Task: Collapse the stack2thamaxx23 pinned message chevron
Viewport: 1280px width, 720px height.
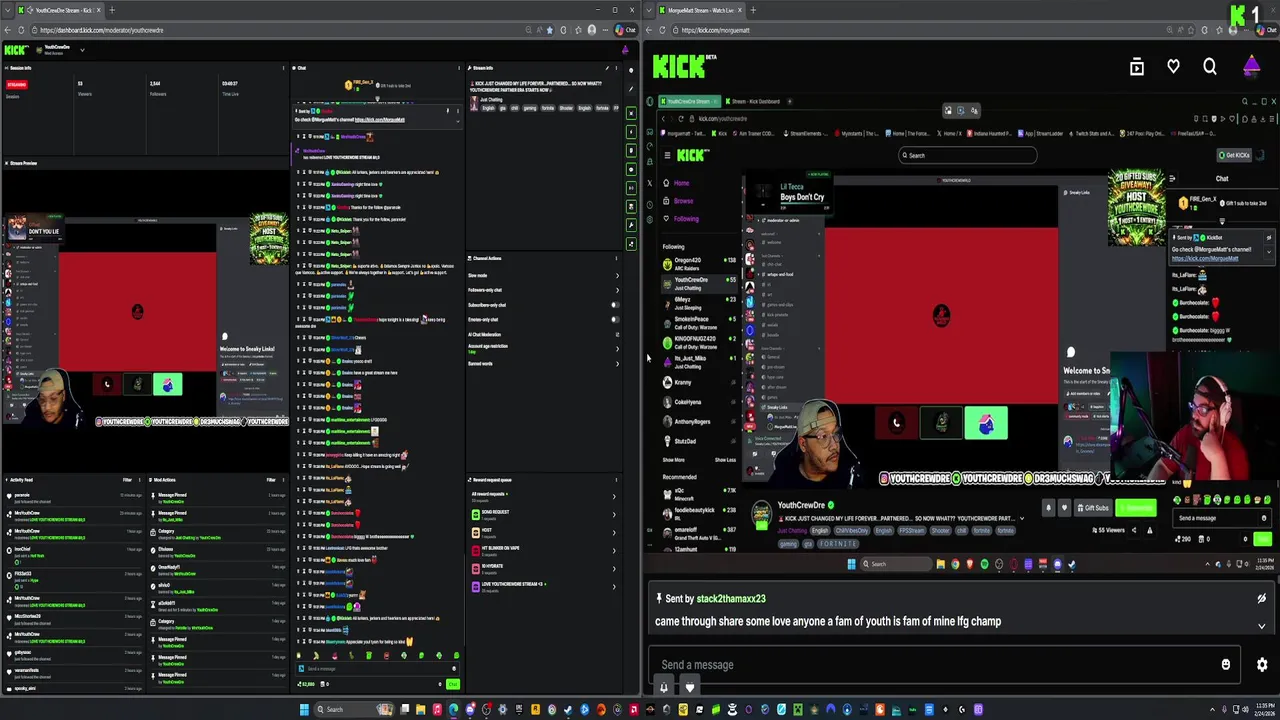Action: tap(1261, 627)
